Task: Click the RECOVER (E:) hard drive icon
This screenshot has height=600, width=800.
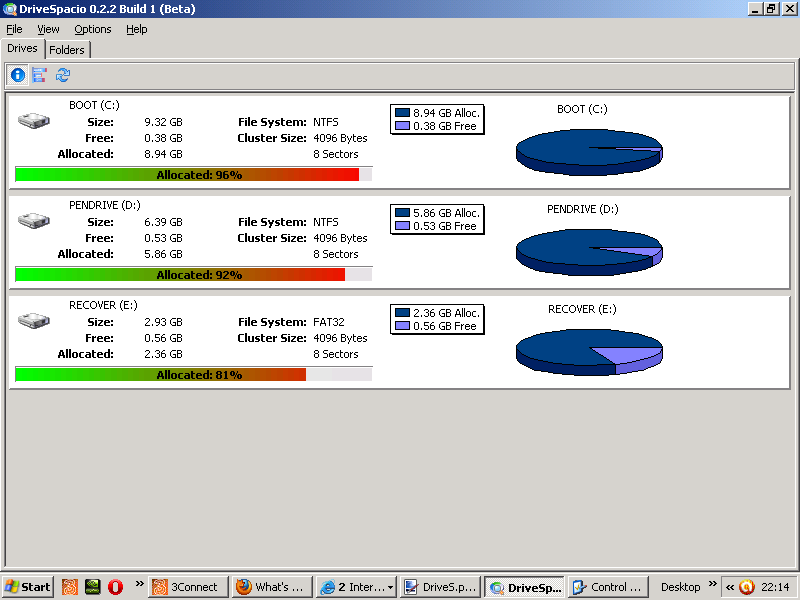Action: click(x=34, y=321)
